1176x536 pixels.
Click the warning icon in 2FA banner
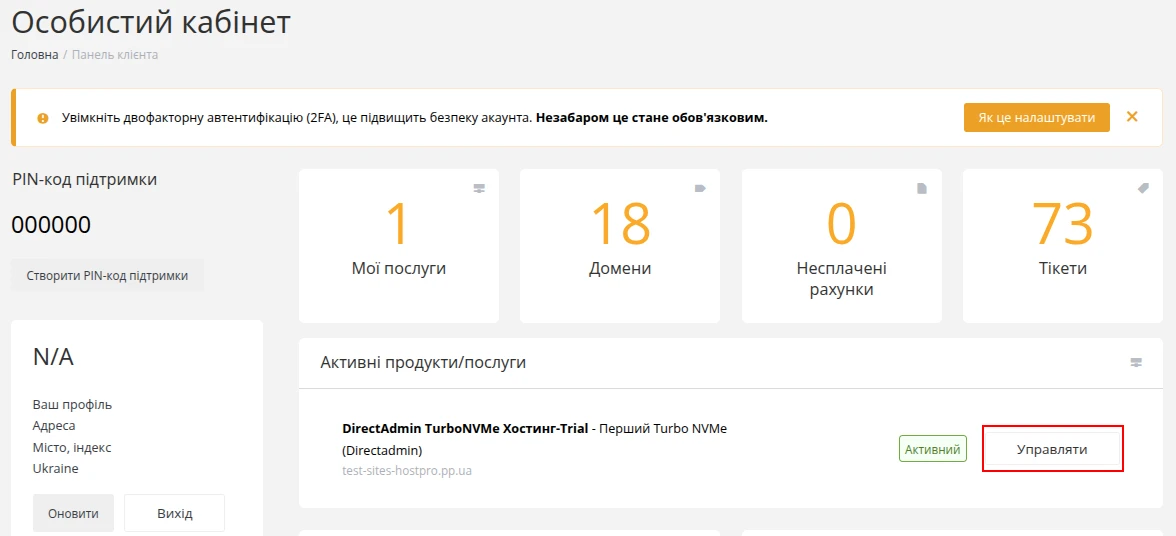pyautogui.click(x=43, y=118)
